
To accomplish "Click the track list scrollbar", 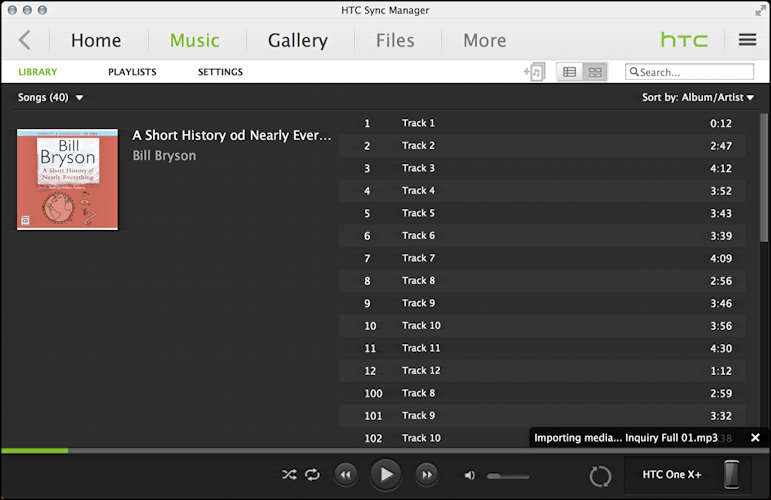I will [x=764, y=178].
